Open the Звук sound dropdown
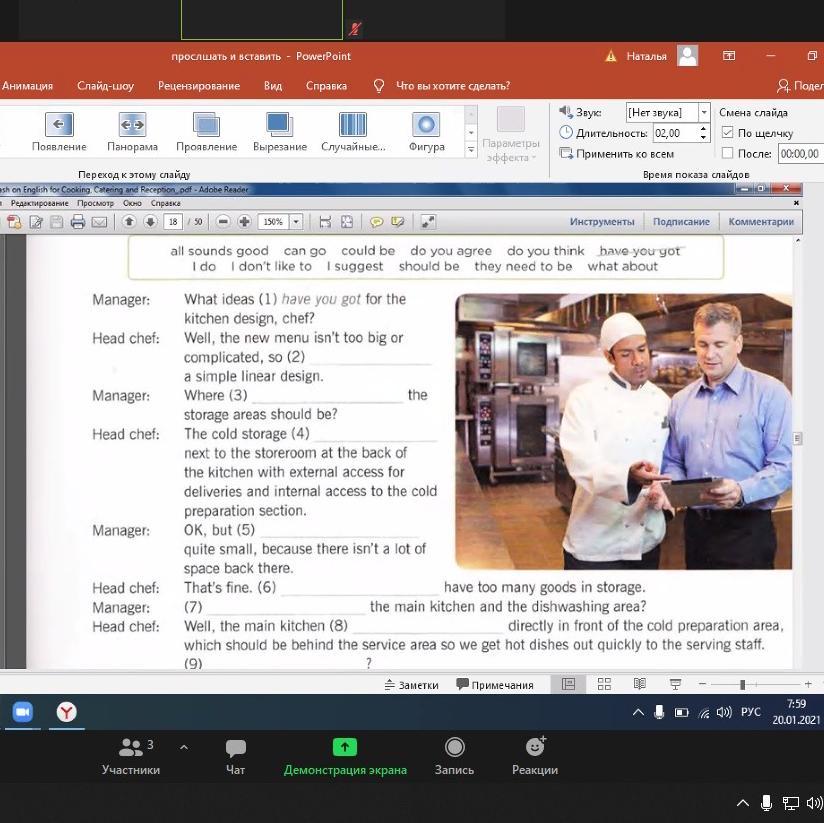This screenshot has height=823, width=824. (704, 112)
